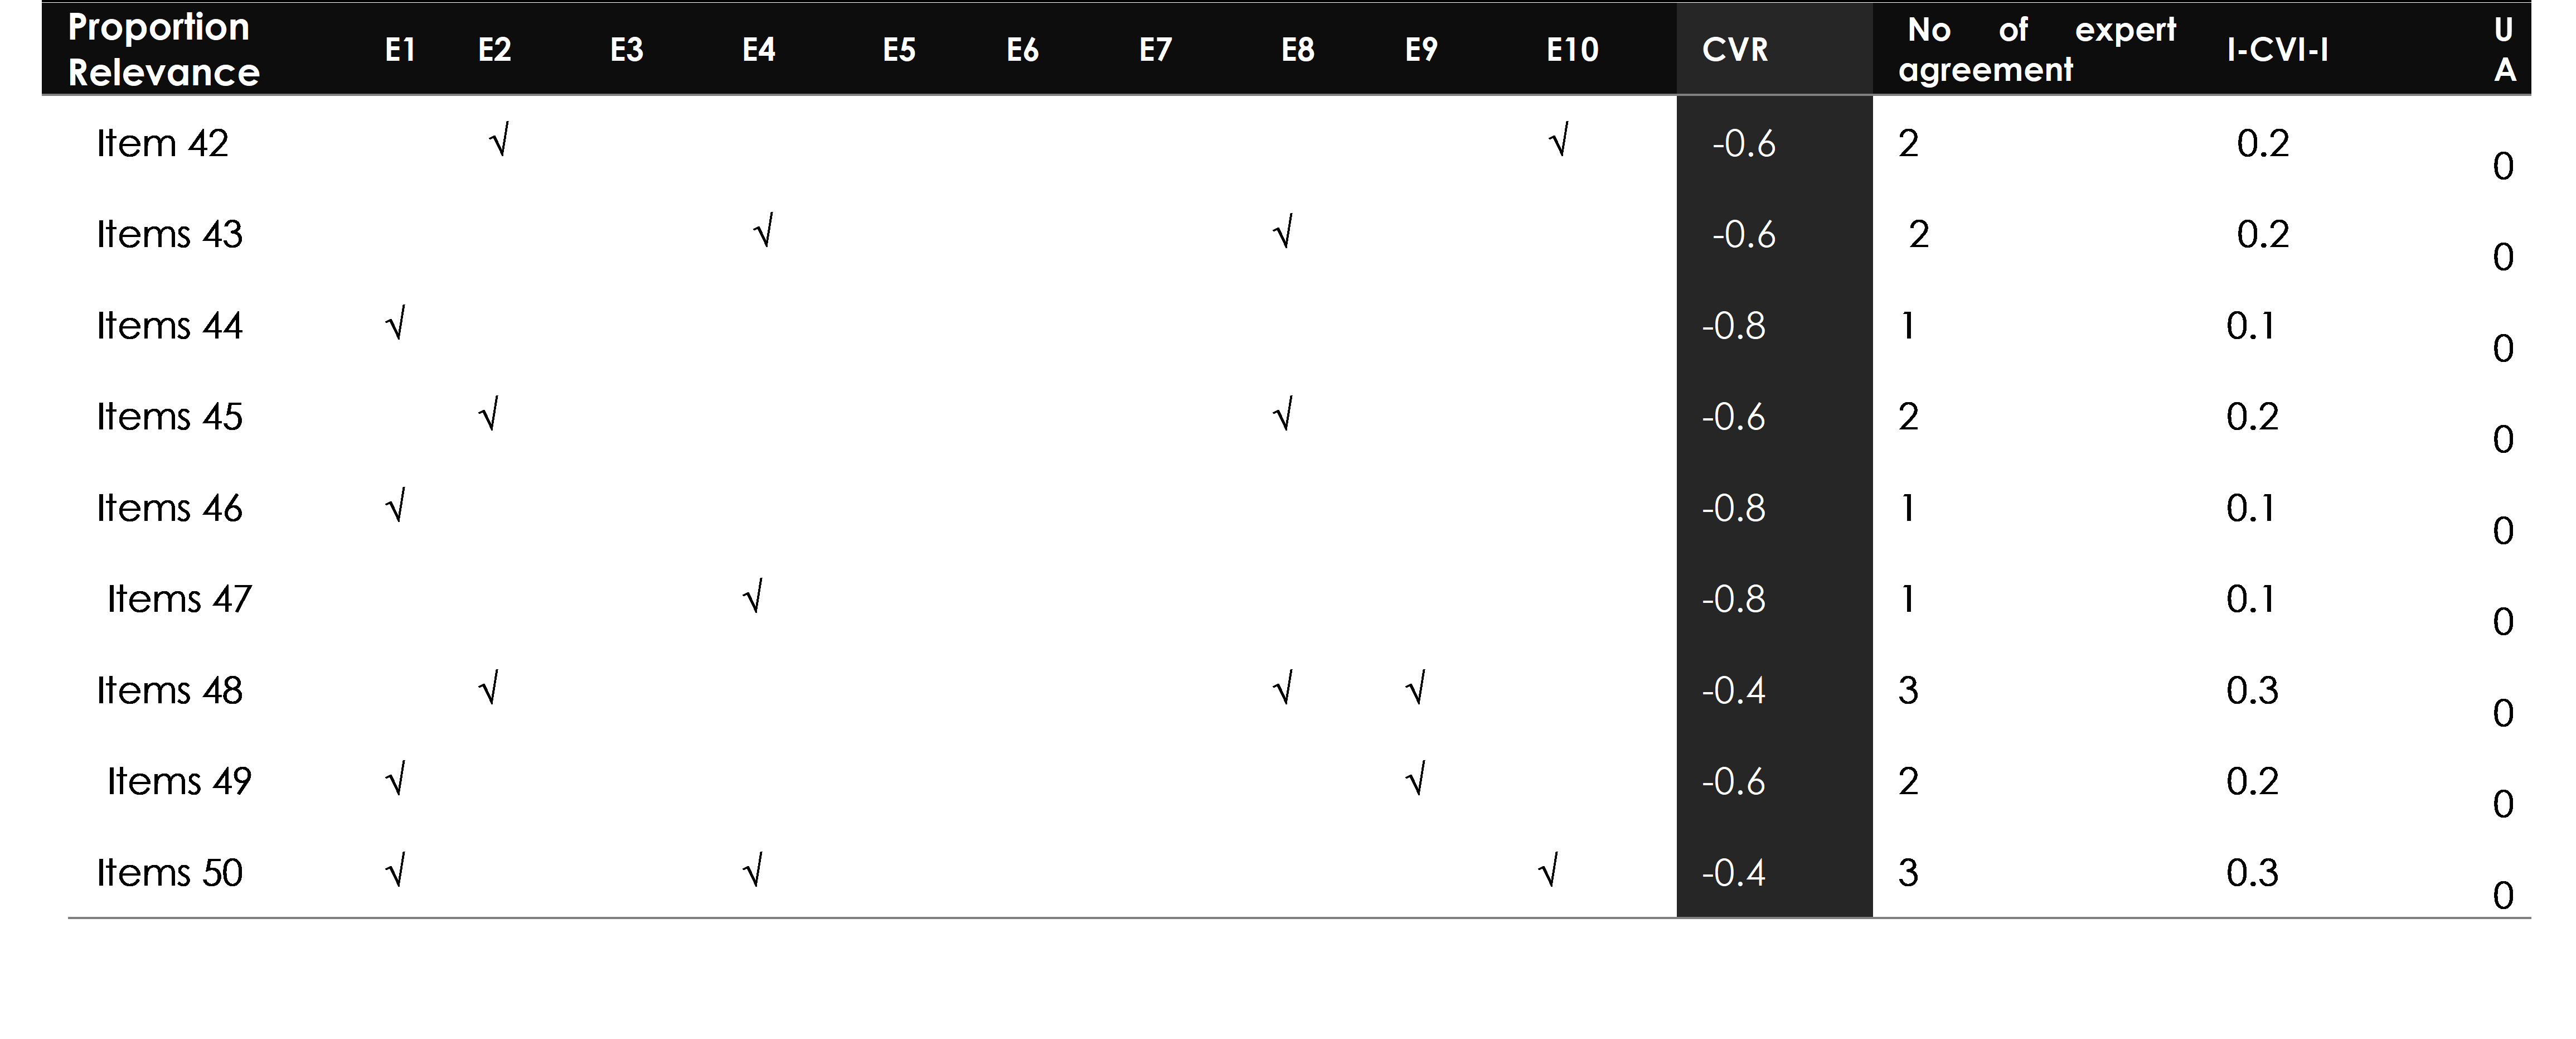Click the E7 column header
The image size is (2576, 1039).
click(x=1155, y=50)
